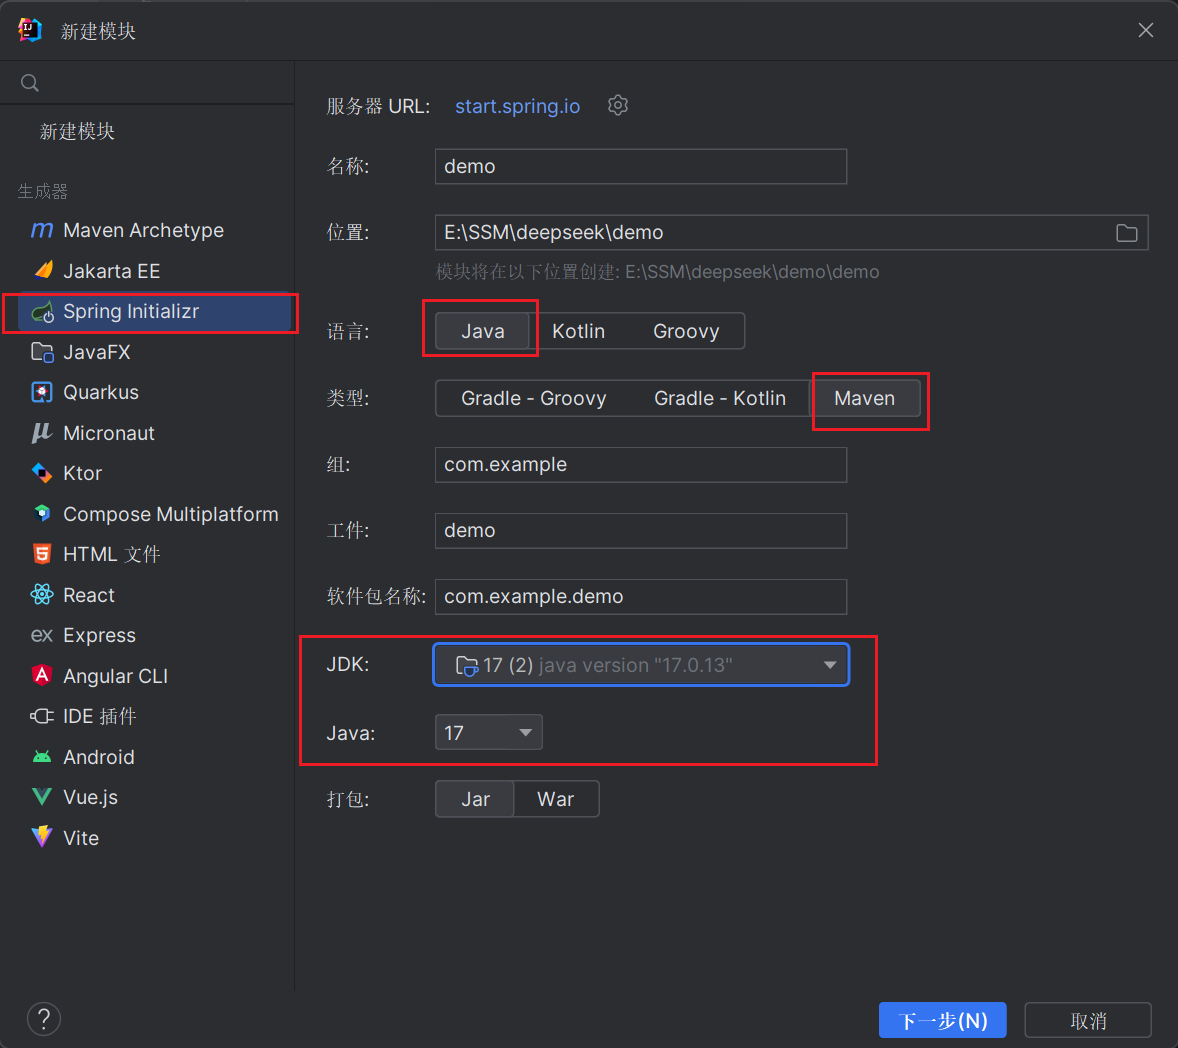This screenshot has height=1048, width=1178.
Task: Browse location with folder icon
Action: point(1126,233)
